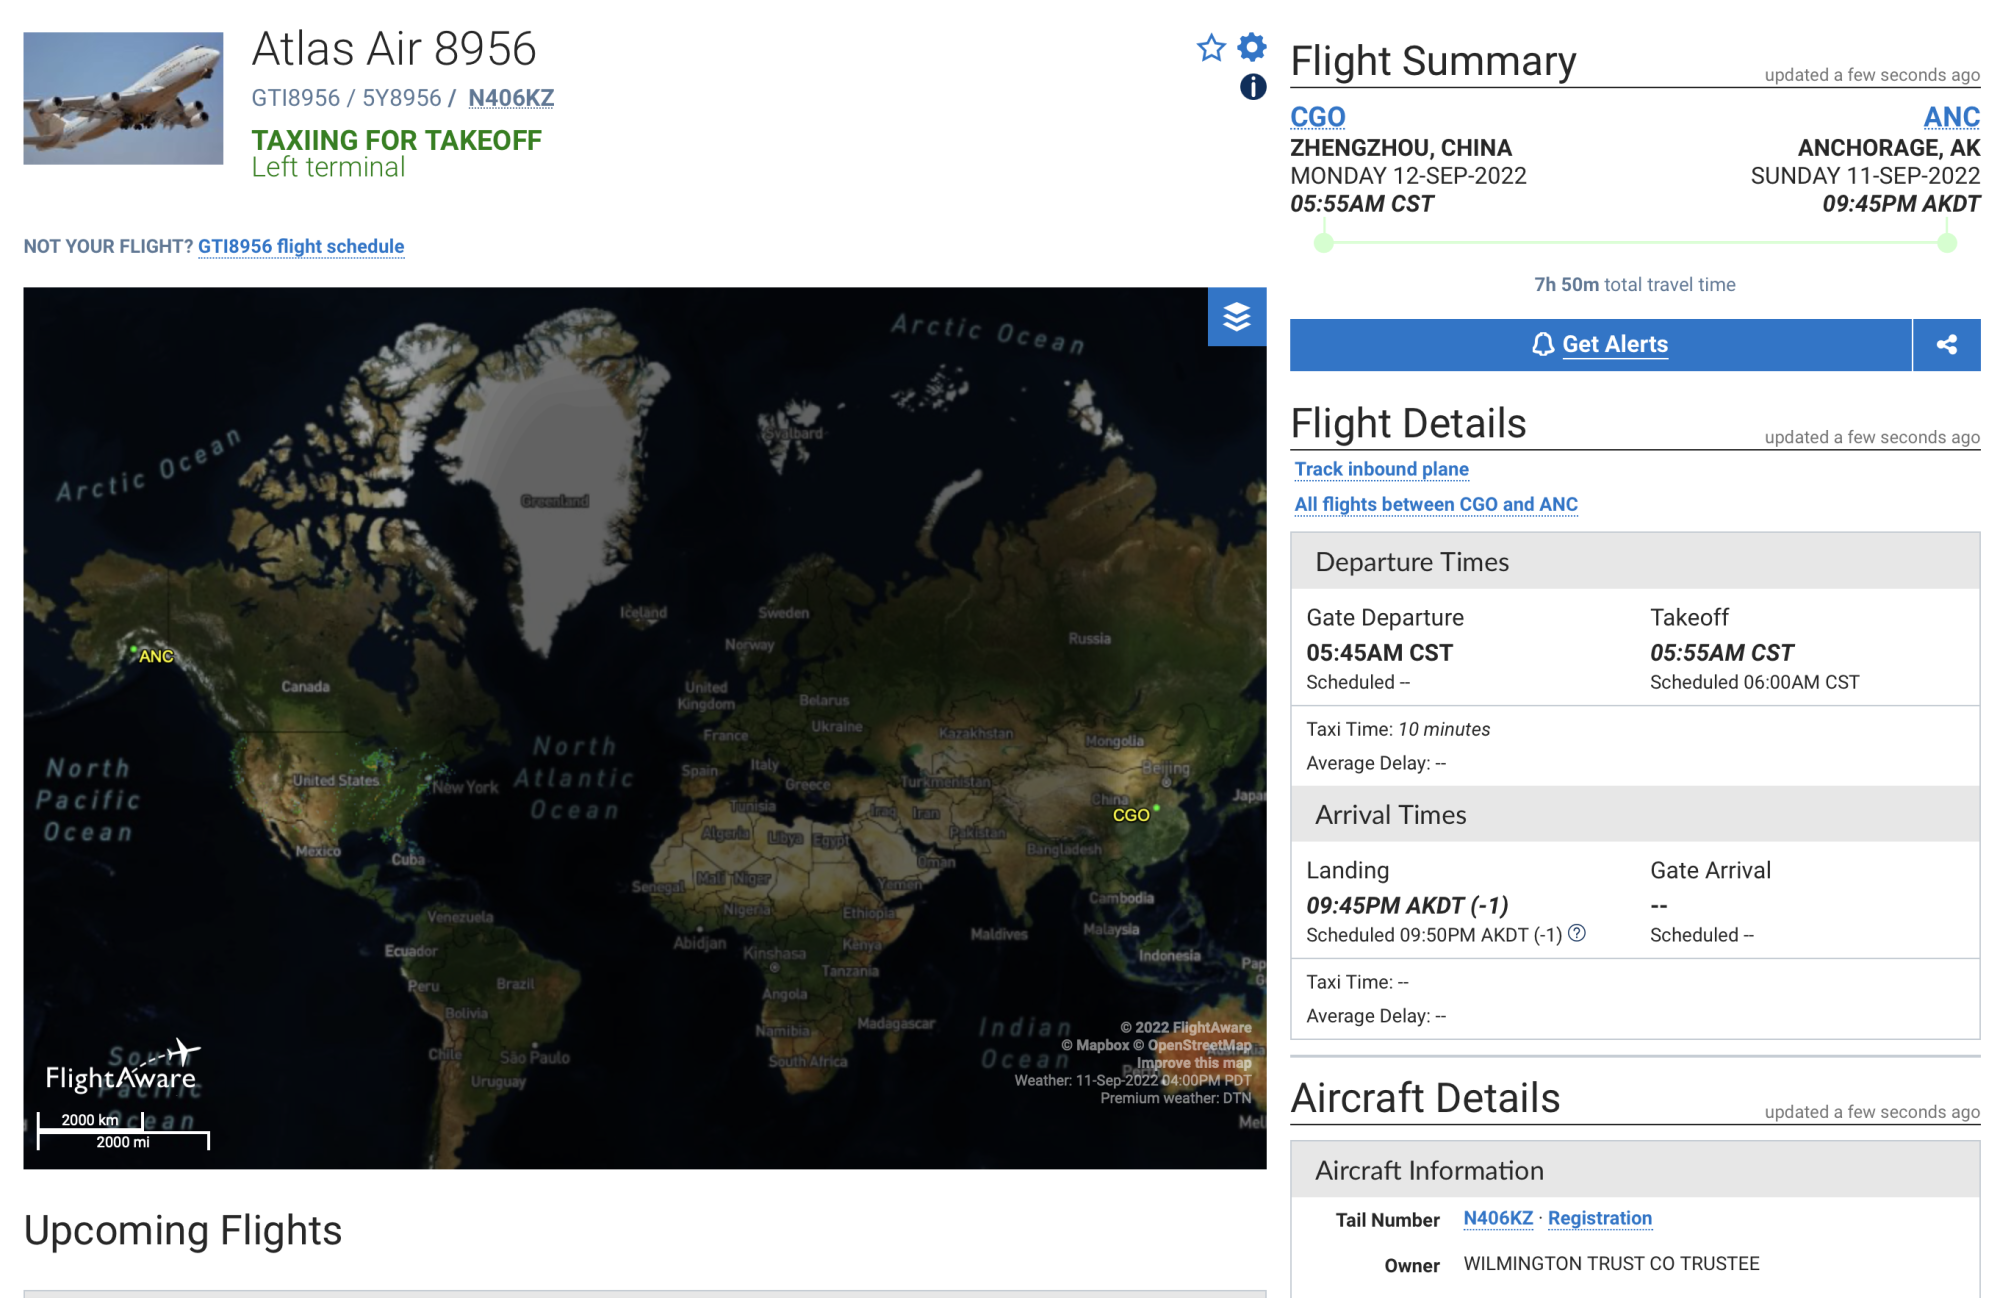Click the aircraft photo thumbnail
Viewport: 2000px width, 1298px height.
[123, 98]
